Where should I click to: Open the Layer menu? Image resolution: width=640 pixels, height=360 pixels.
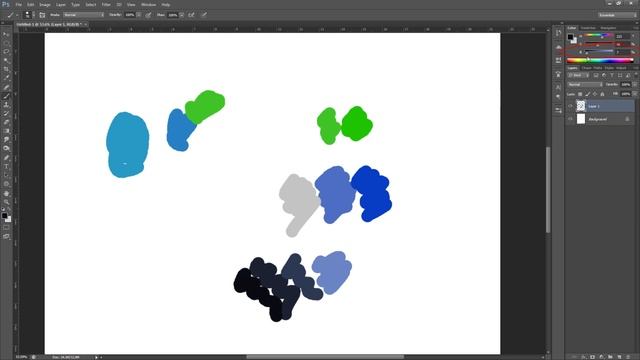pos(60,4)
